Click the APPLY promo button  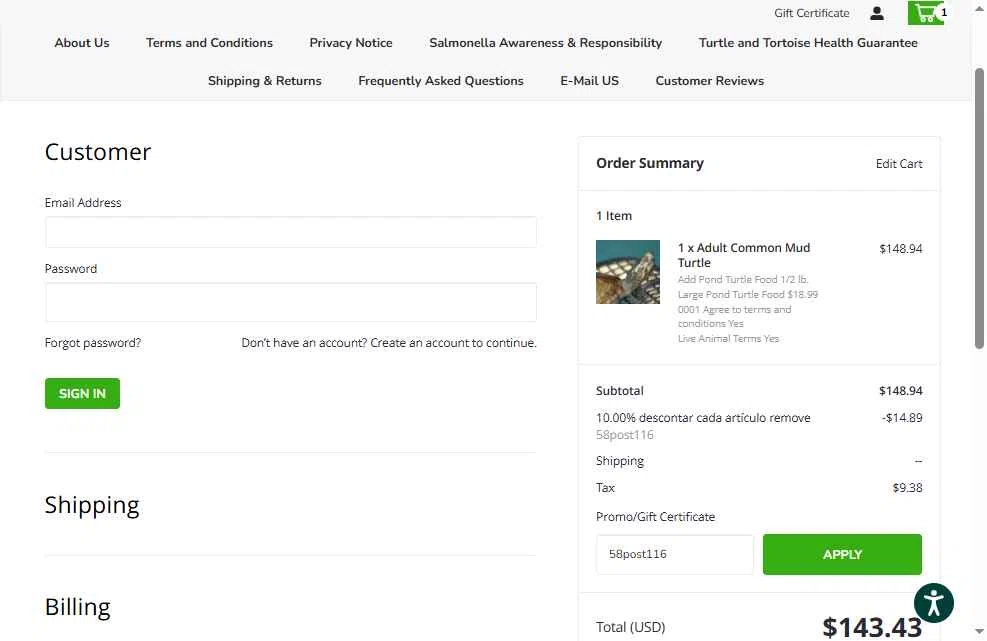(842, 554)
